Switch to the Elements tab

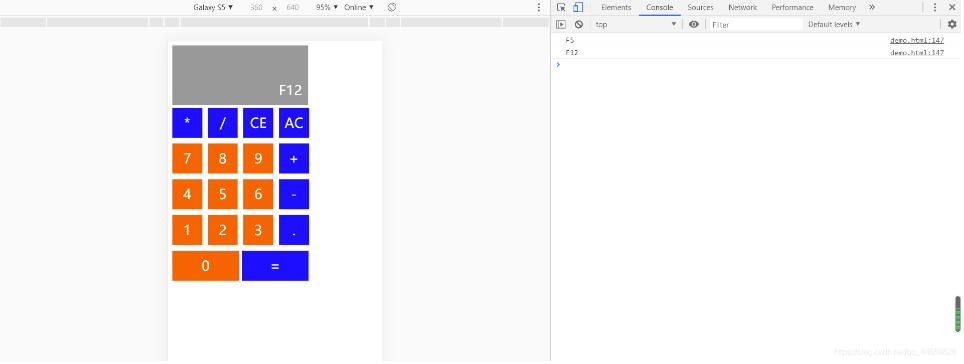pyautogui.click(x=616, y=7)
